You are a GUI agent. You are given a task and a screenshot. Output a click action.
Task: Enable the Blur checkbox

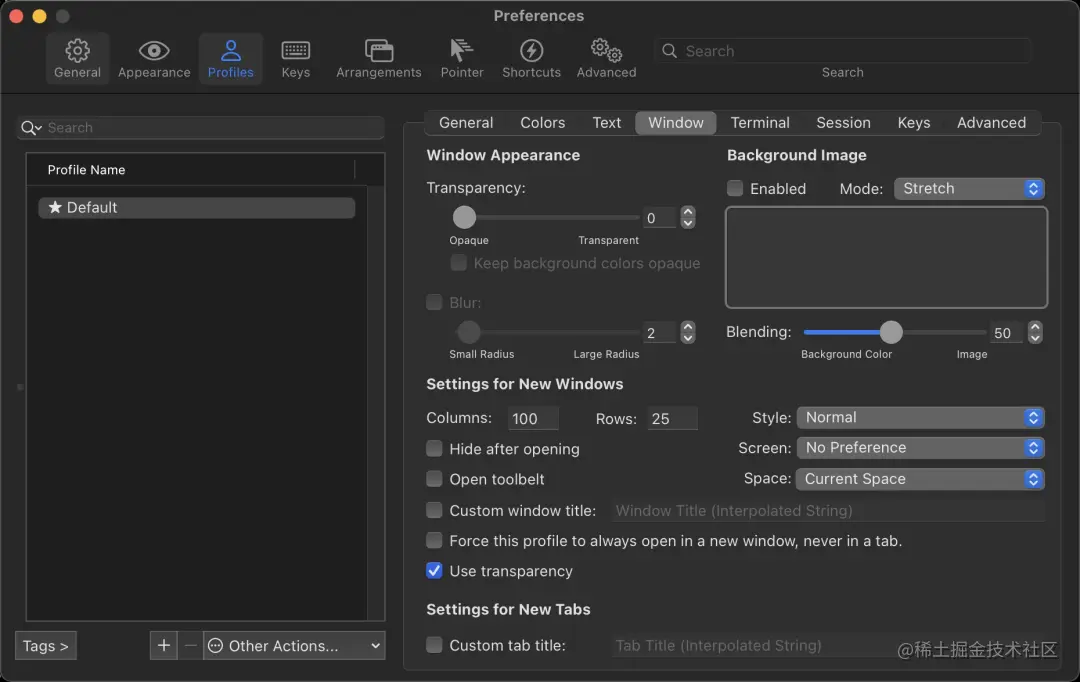(x=434, y=302)
